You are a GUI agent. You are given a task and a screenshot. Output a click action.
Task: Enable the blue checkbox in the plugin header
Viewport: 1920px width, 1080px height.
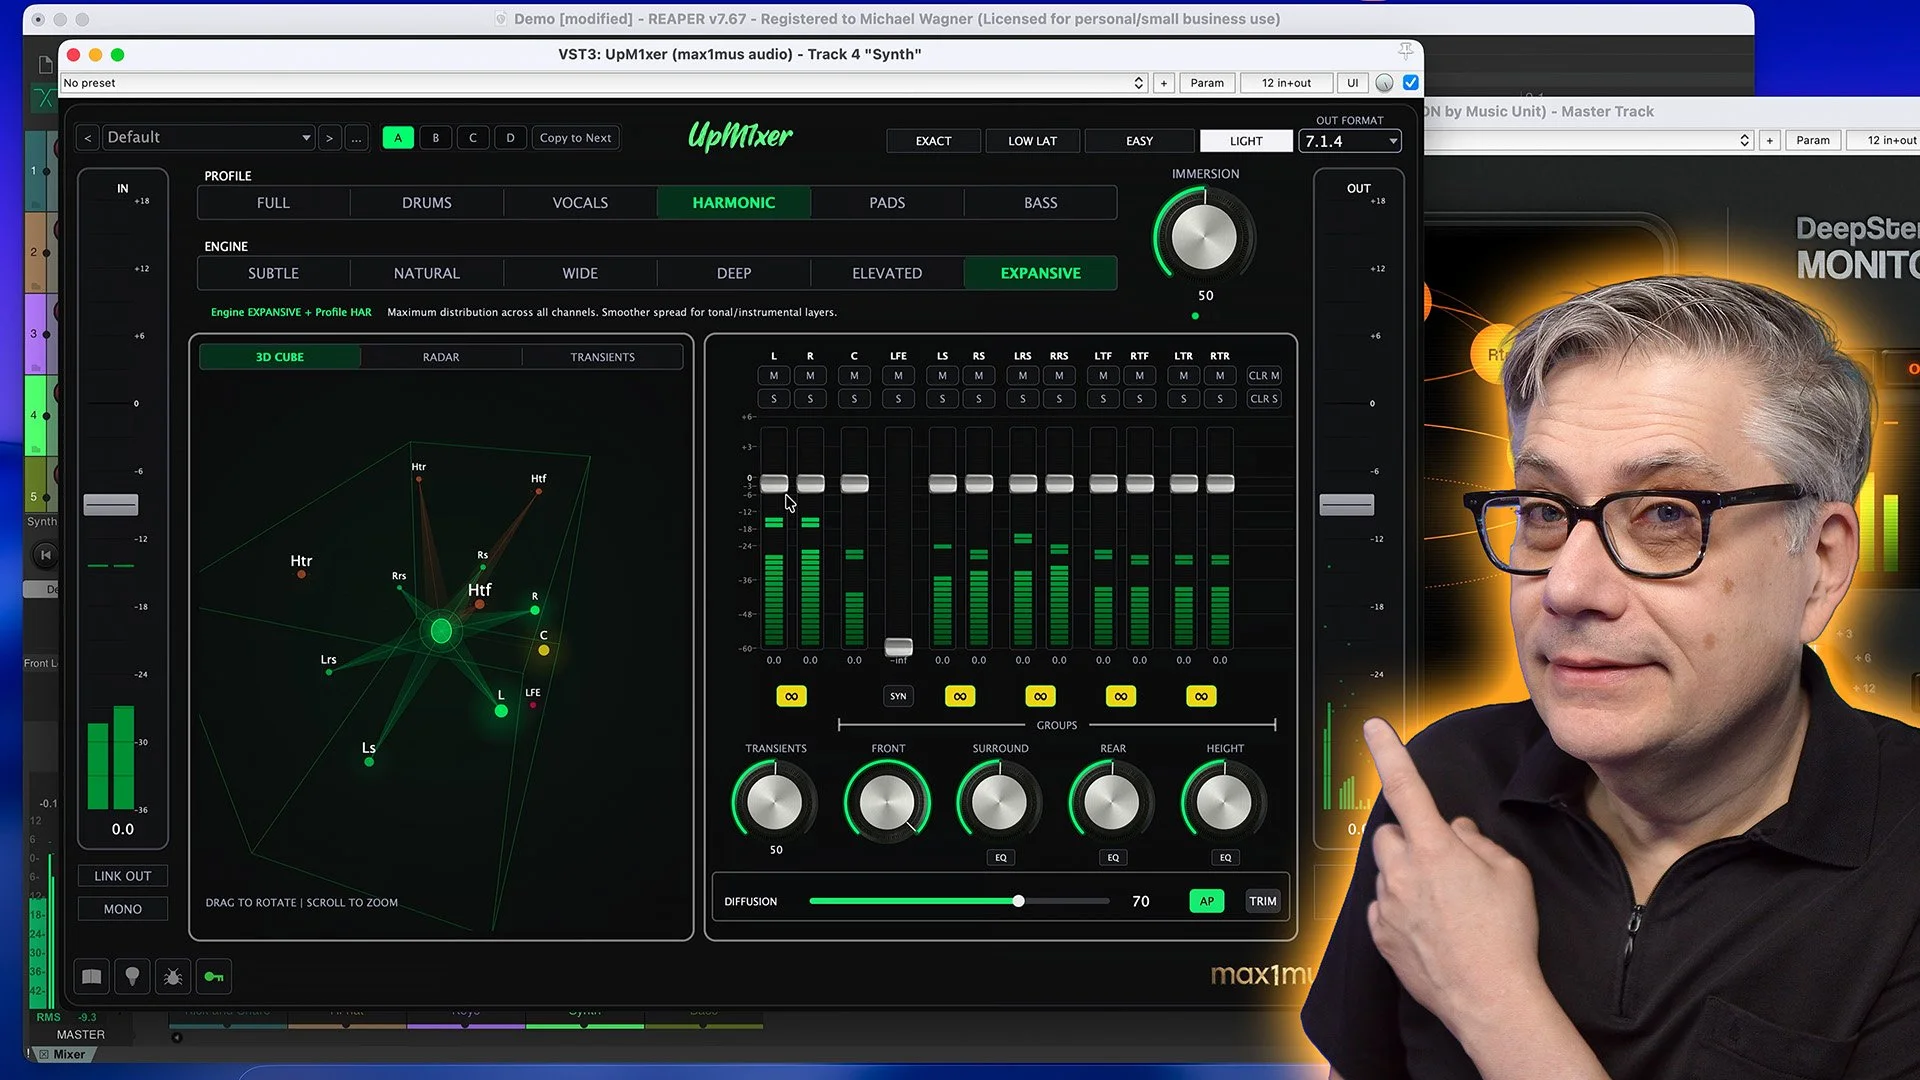click(1411, 82)
